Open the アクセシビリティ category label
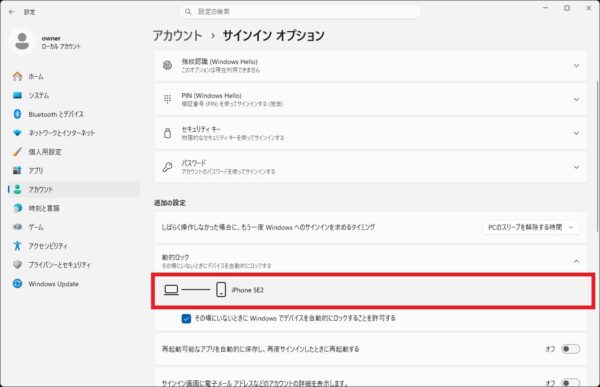The height and width of the screenshot is (387, 600). click(48, 246)
